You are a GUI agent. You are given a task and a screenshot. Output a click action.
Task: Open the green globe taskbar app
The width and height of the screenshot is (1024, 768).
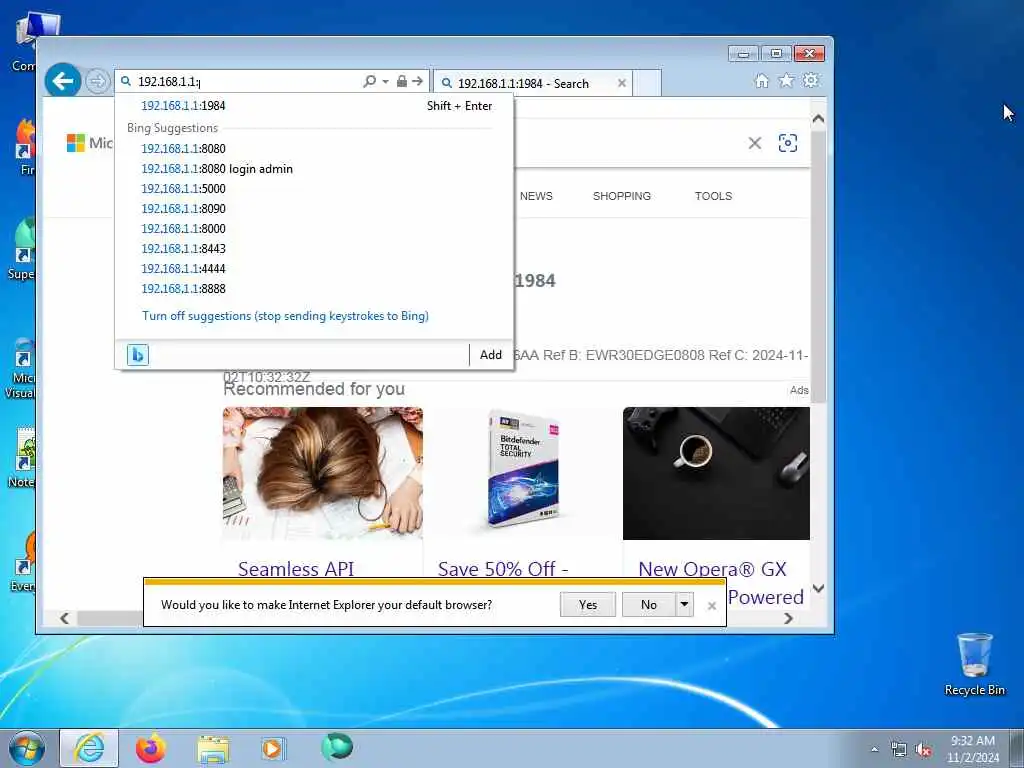tap(337, 748)
